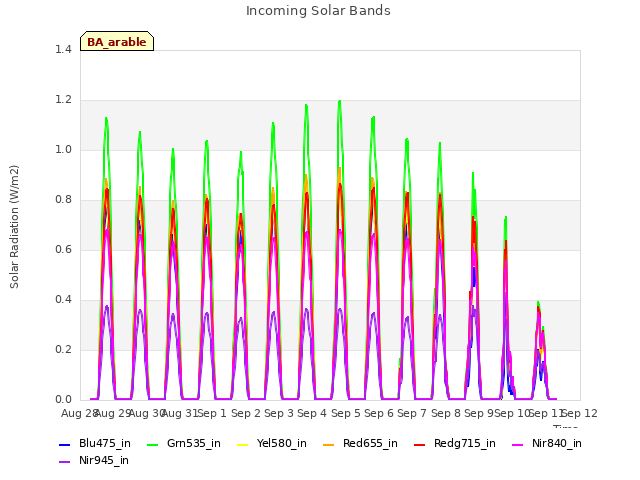Click the green peak on Sep 5
Viewport: 640px width, 480px height.
[x=340, y=101]
